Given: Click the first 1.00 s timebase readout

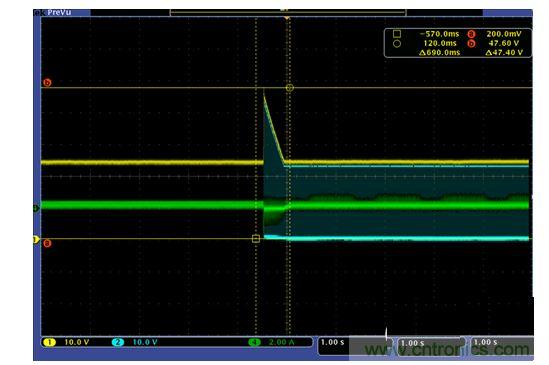Looking at the screenshot, I should pyautogui.click(x=333, y=342).
